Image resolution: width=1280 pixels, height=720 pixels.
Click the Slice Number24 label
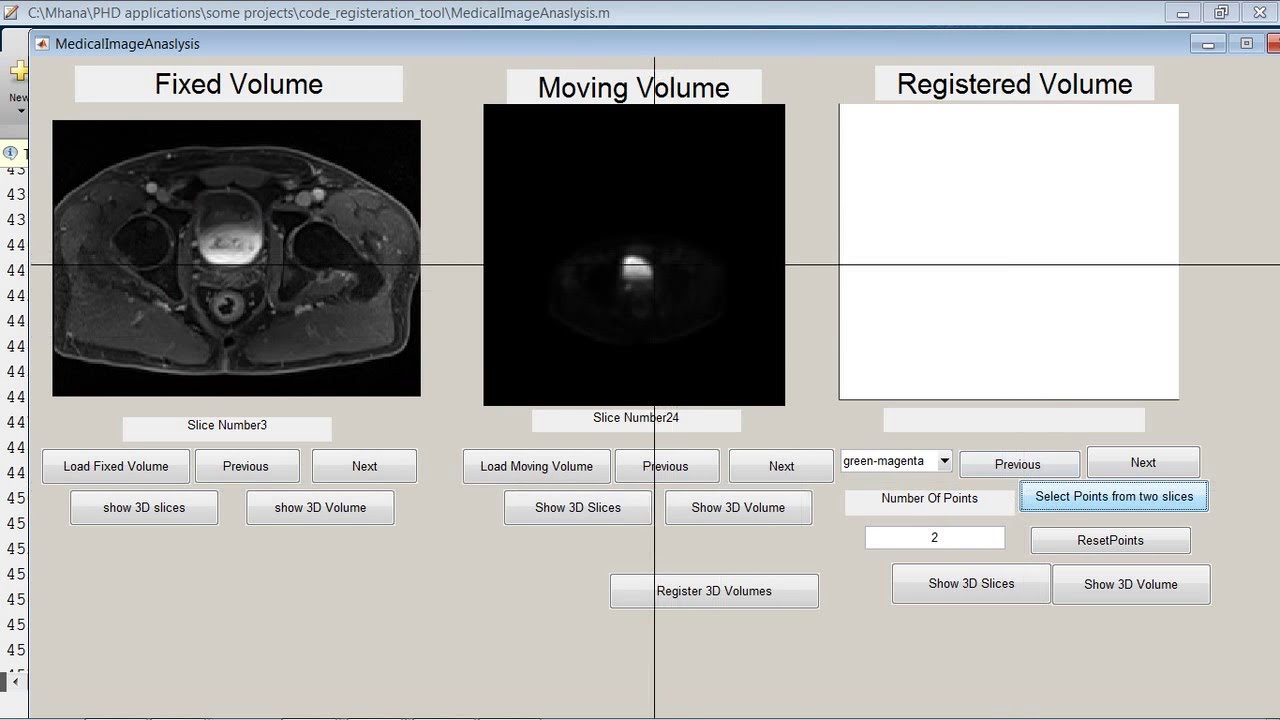point(636,419)
